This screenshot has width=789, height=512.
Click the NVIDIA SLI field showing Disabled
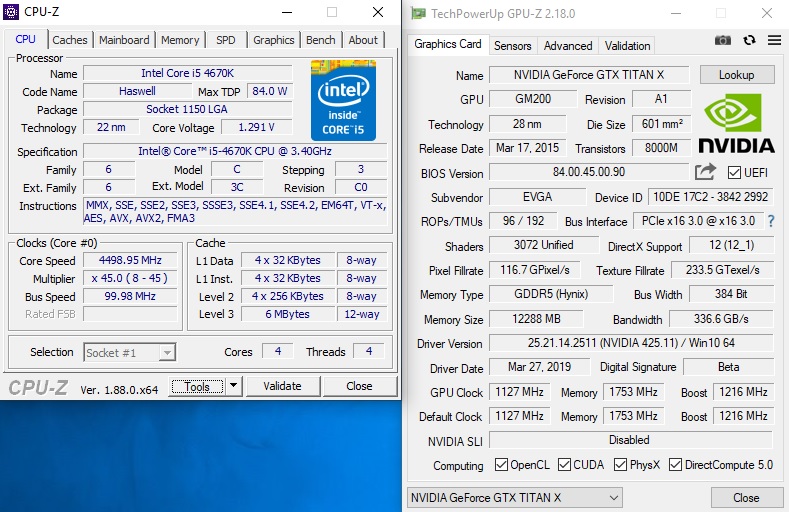[631, 440]
